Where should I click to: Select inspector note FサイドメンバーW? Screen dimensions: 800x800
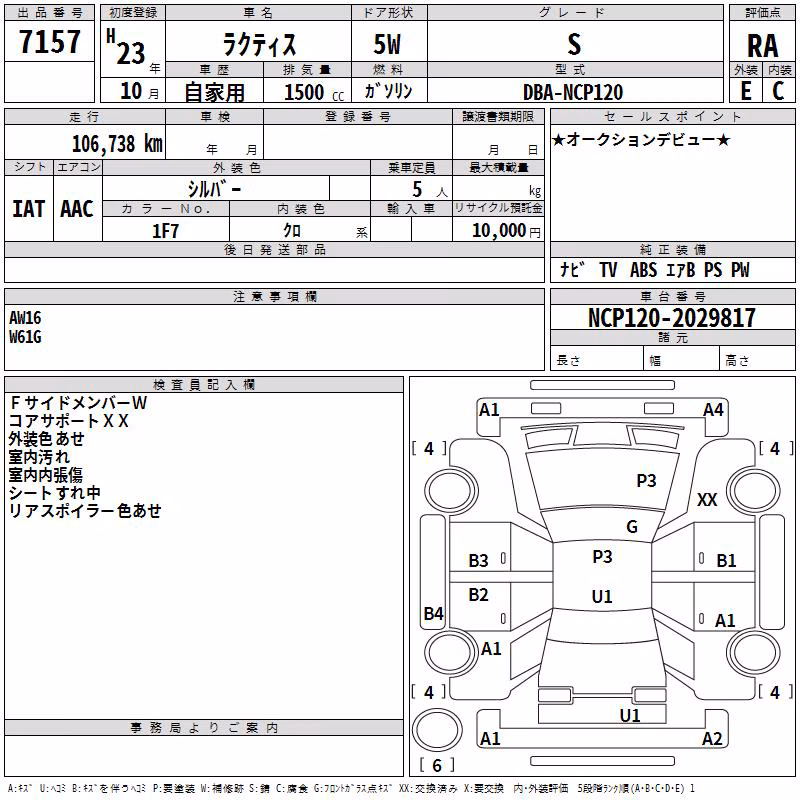click(79, 403)
